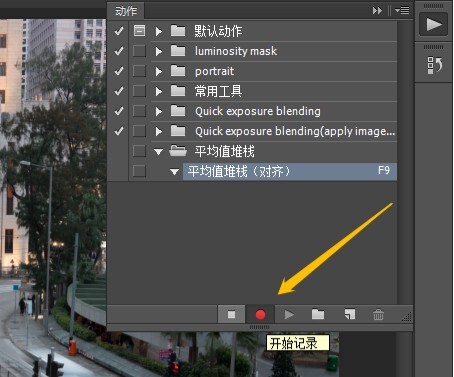This screenshot has width=454, height=377.
Task: Toggle dialog box for 平均值堆栈（对齐）action
Action: pyautogui.click(x=139, y=171)
